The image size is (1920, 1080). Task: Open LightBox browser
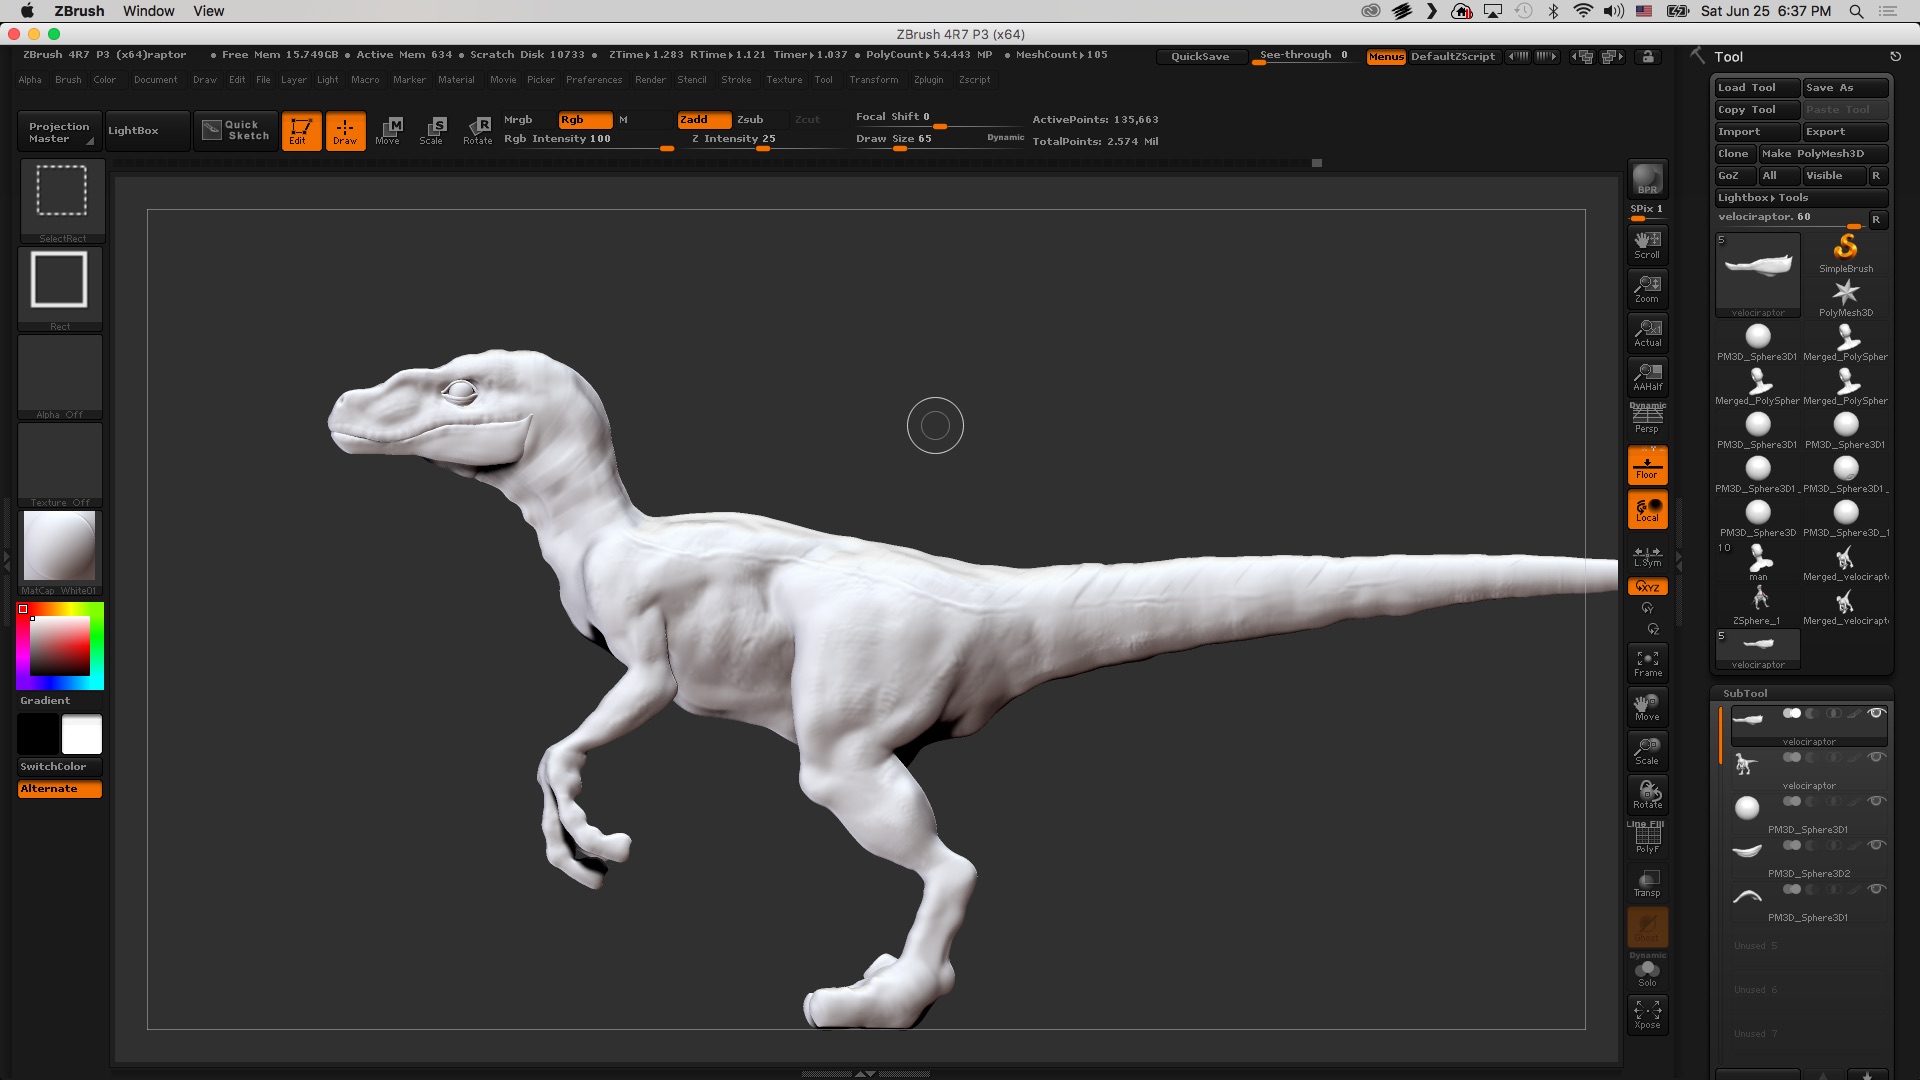click(148, 131)
